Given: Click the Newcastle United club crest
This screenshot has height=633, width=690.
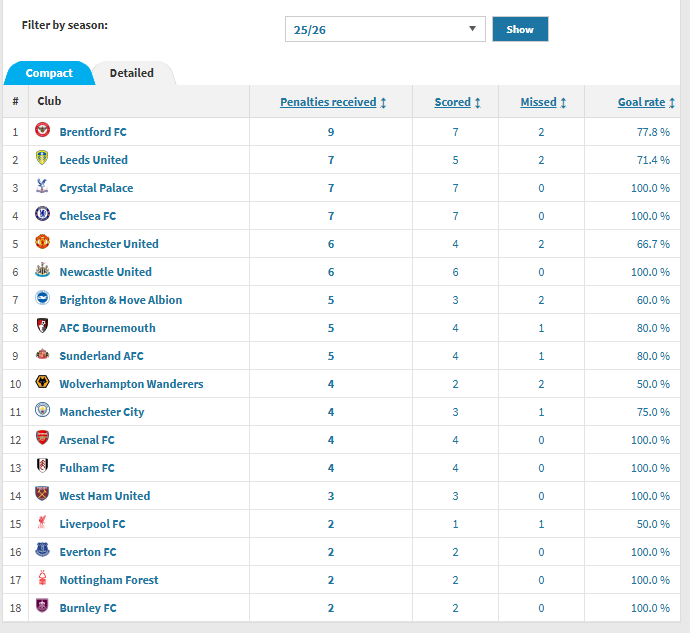Looking at the screenshot, I should [42, 269].
